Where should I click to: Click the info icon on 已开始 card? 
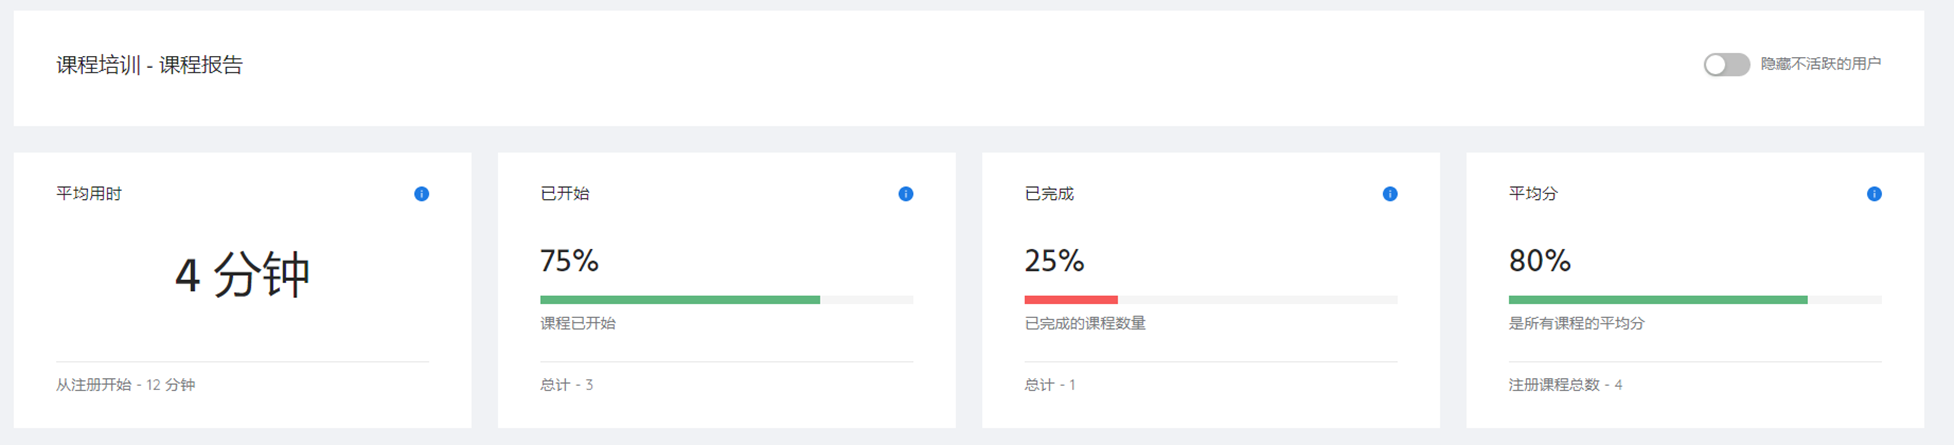[905, 194]
